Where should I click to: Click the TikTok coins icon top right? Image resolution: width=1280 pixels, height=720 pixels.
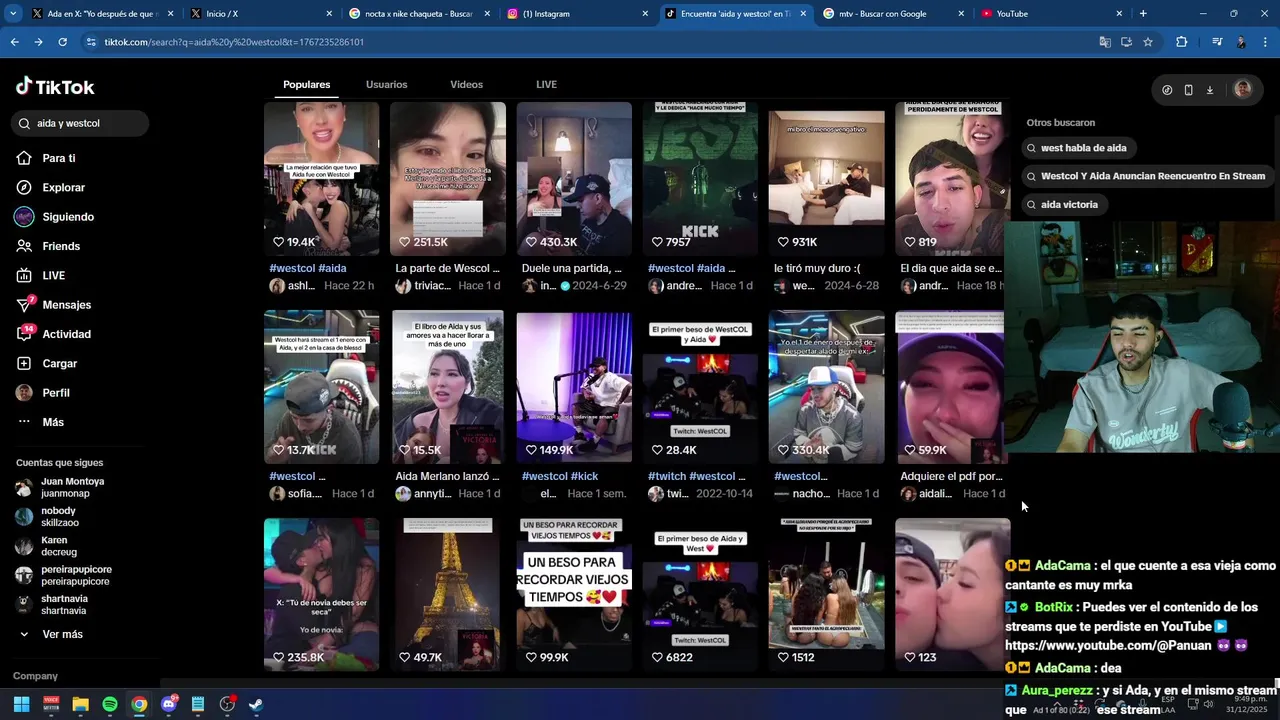tap(1167, 90)
